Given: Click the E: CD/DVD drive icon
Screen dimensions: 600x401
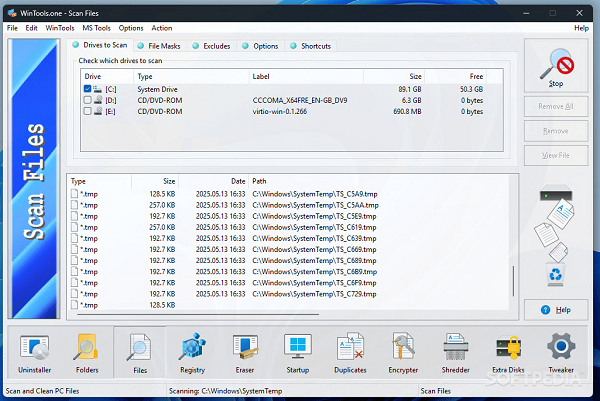Looking at the screenshot, I should click(x=98, y=111).
